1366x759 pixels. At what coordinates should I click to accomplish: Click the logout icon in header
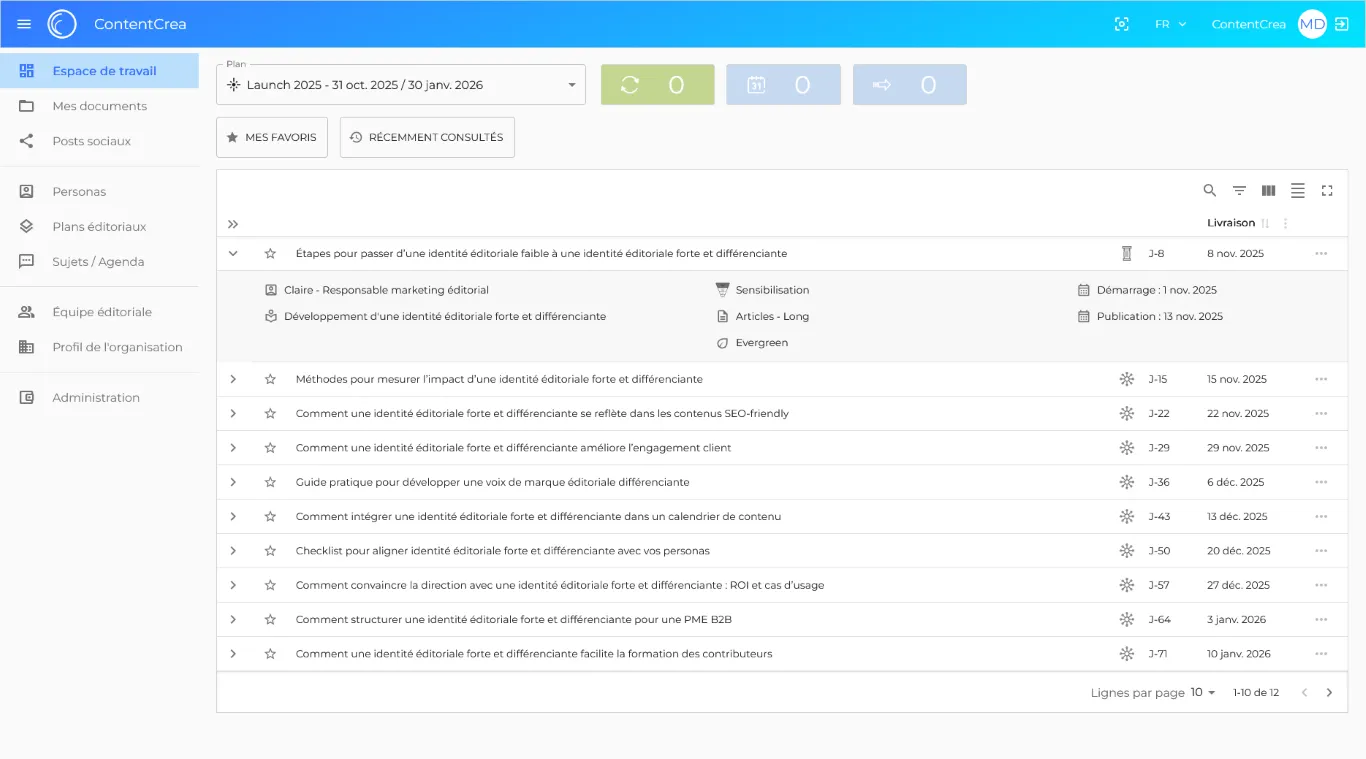[1342, 24]
